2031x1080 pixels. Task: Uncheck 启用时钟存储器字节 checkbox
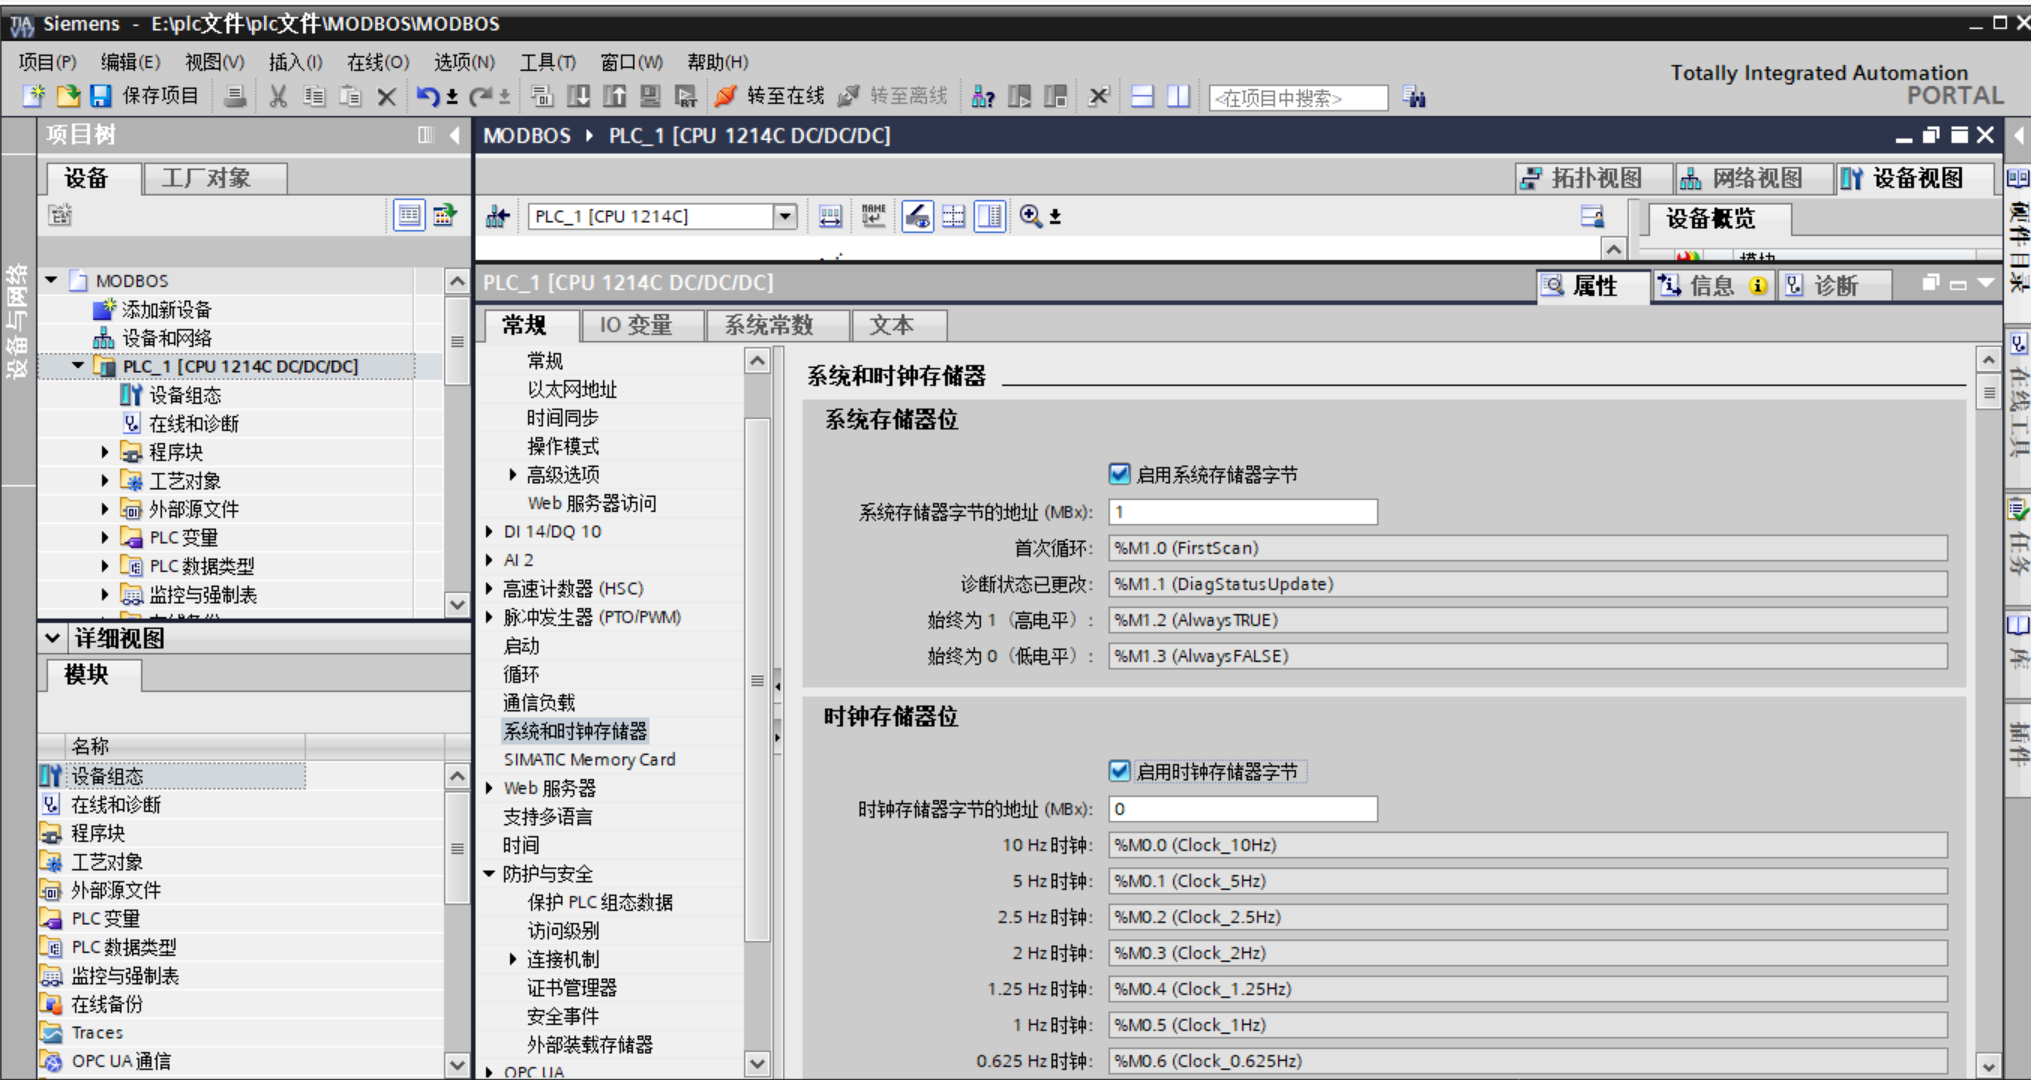[1119, 771]
